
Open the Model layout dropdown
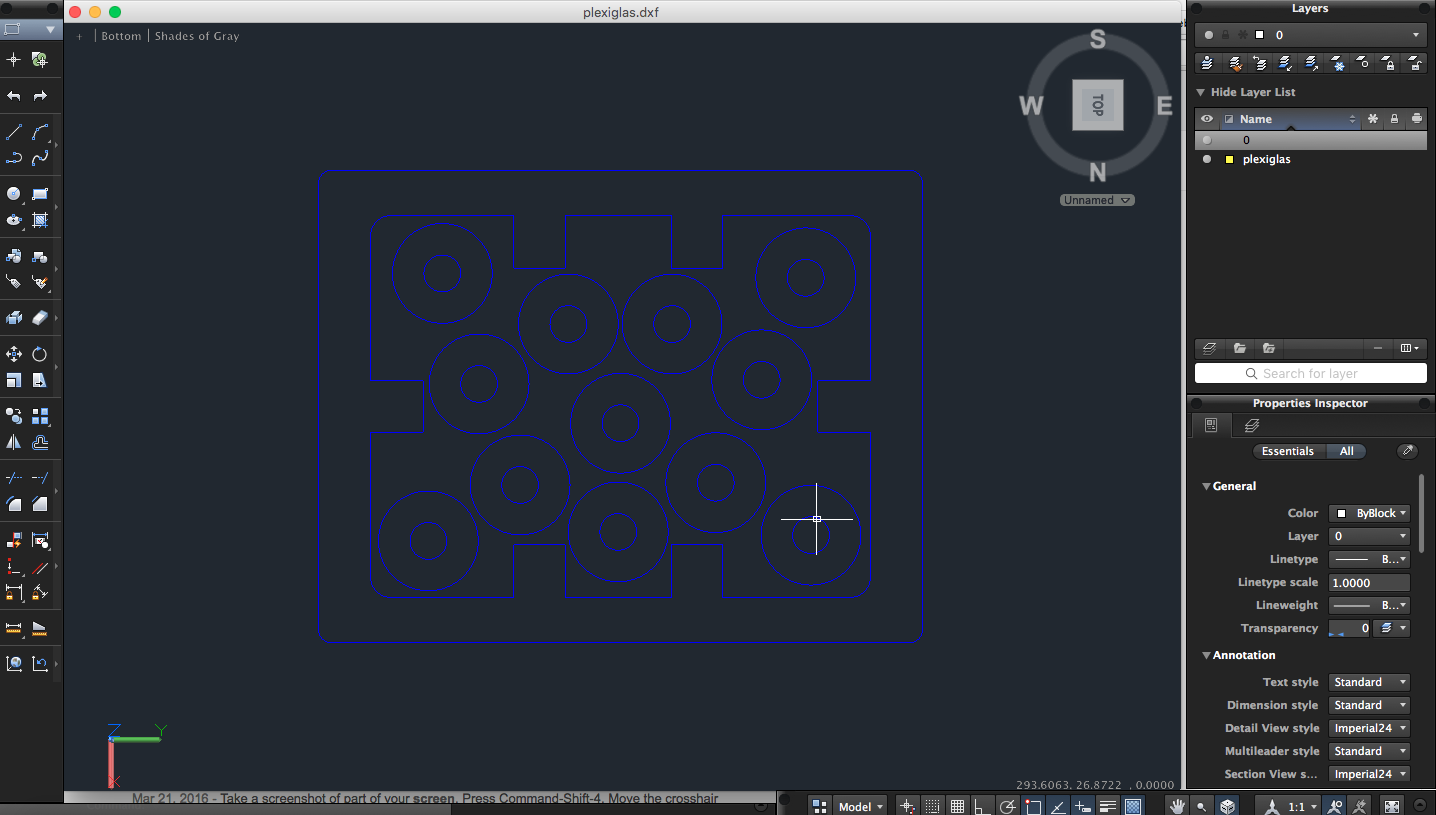click(x=861, y=806)
